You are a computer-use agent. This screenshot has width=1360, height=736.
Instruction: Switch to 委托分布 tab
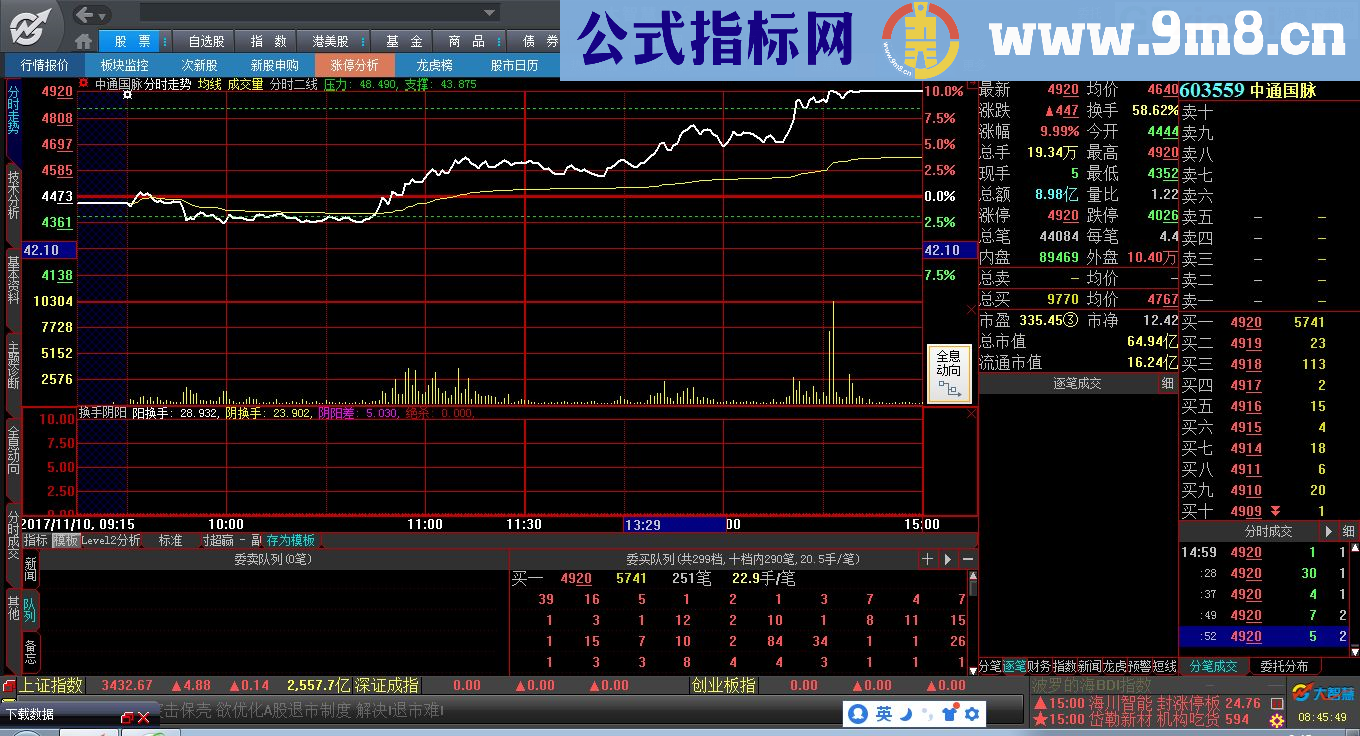pyautogui.click(x=1283, y=666)
